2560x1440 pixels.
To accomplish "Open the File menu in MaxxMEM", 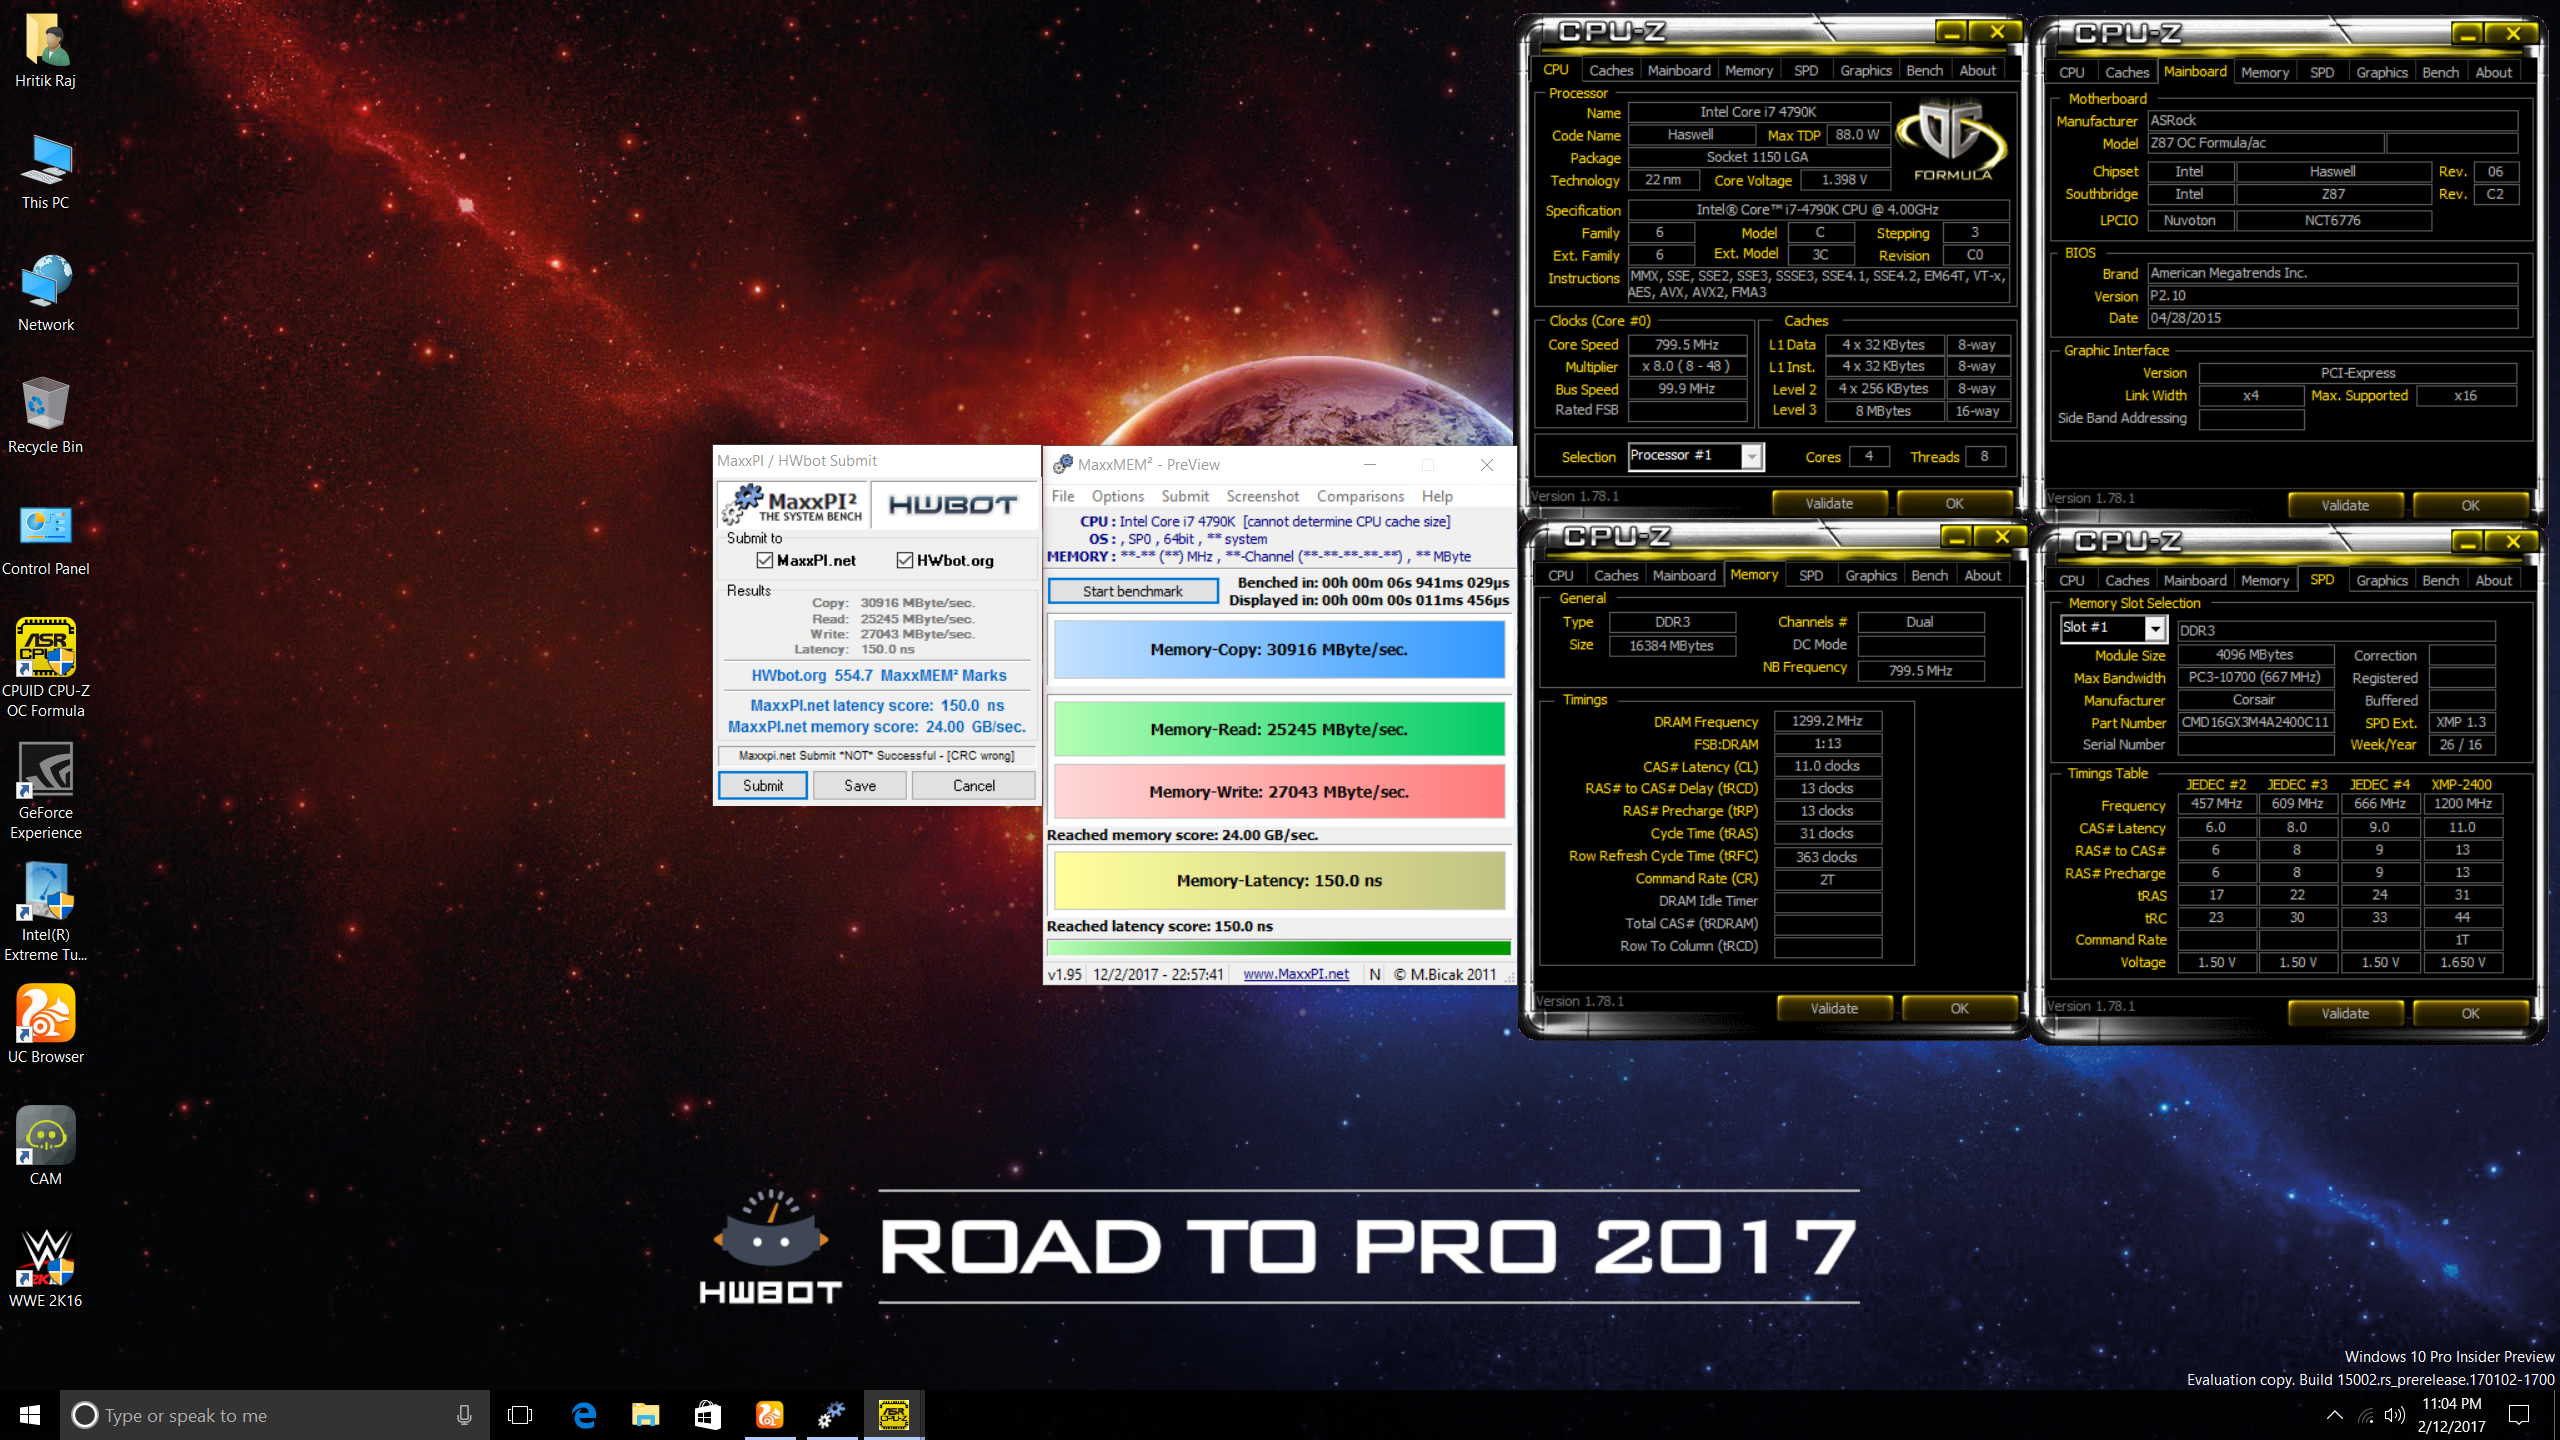I will point(1063,496).
